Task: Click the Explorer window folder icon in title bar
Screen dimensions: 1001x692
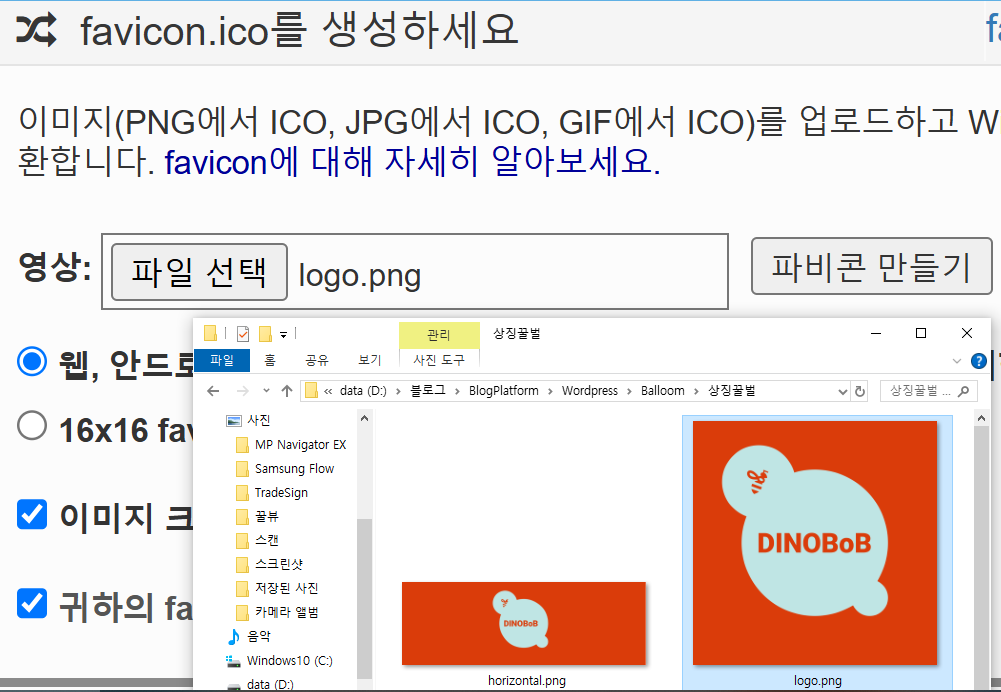Action: pyautogui.click(x=210, y=333)
